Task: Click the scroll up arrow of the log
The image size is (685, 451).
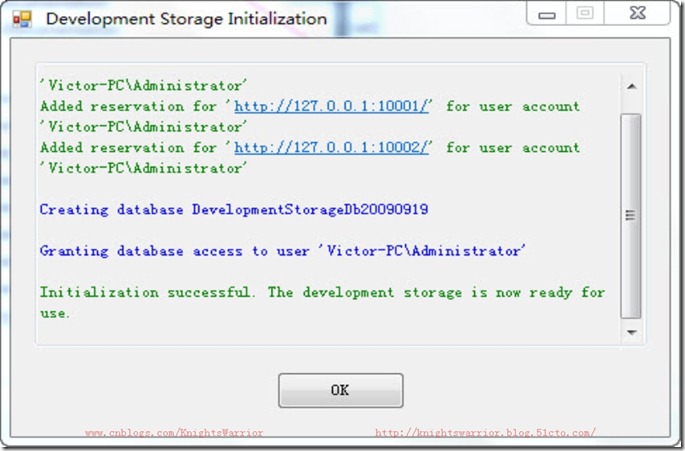Action: [x=631, y=87]
